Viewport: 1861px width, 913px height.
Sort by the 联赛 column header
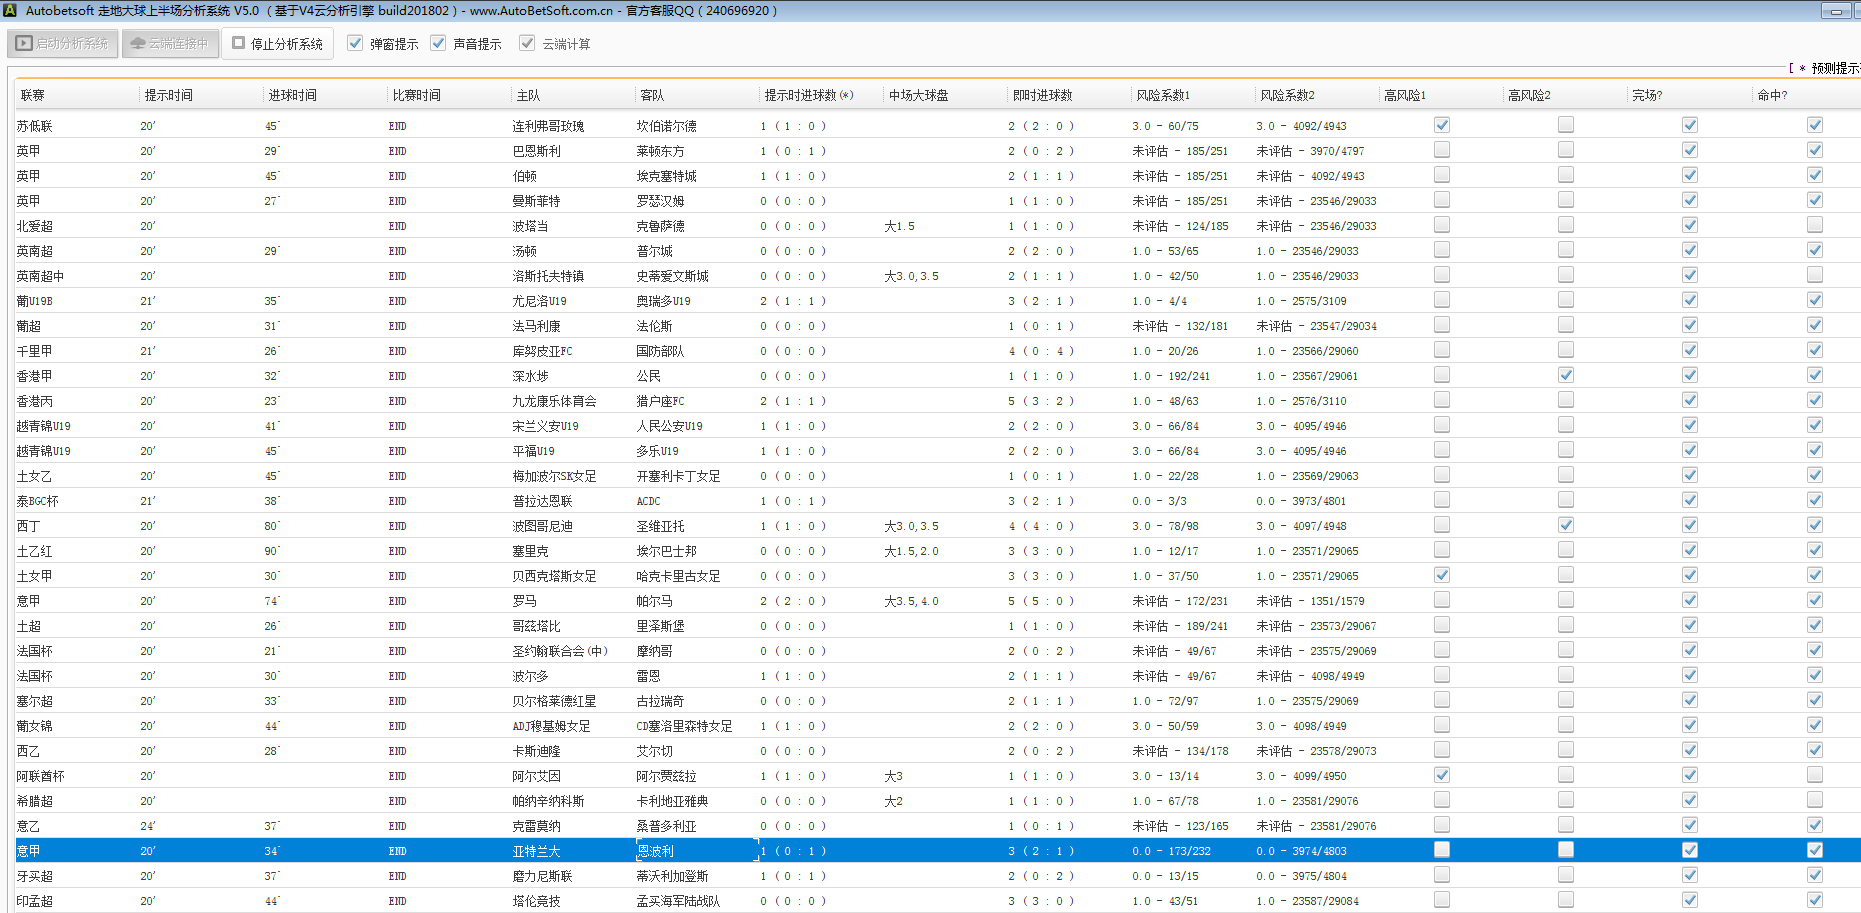point(33,95)
